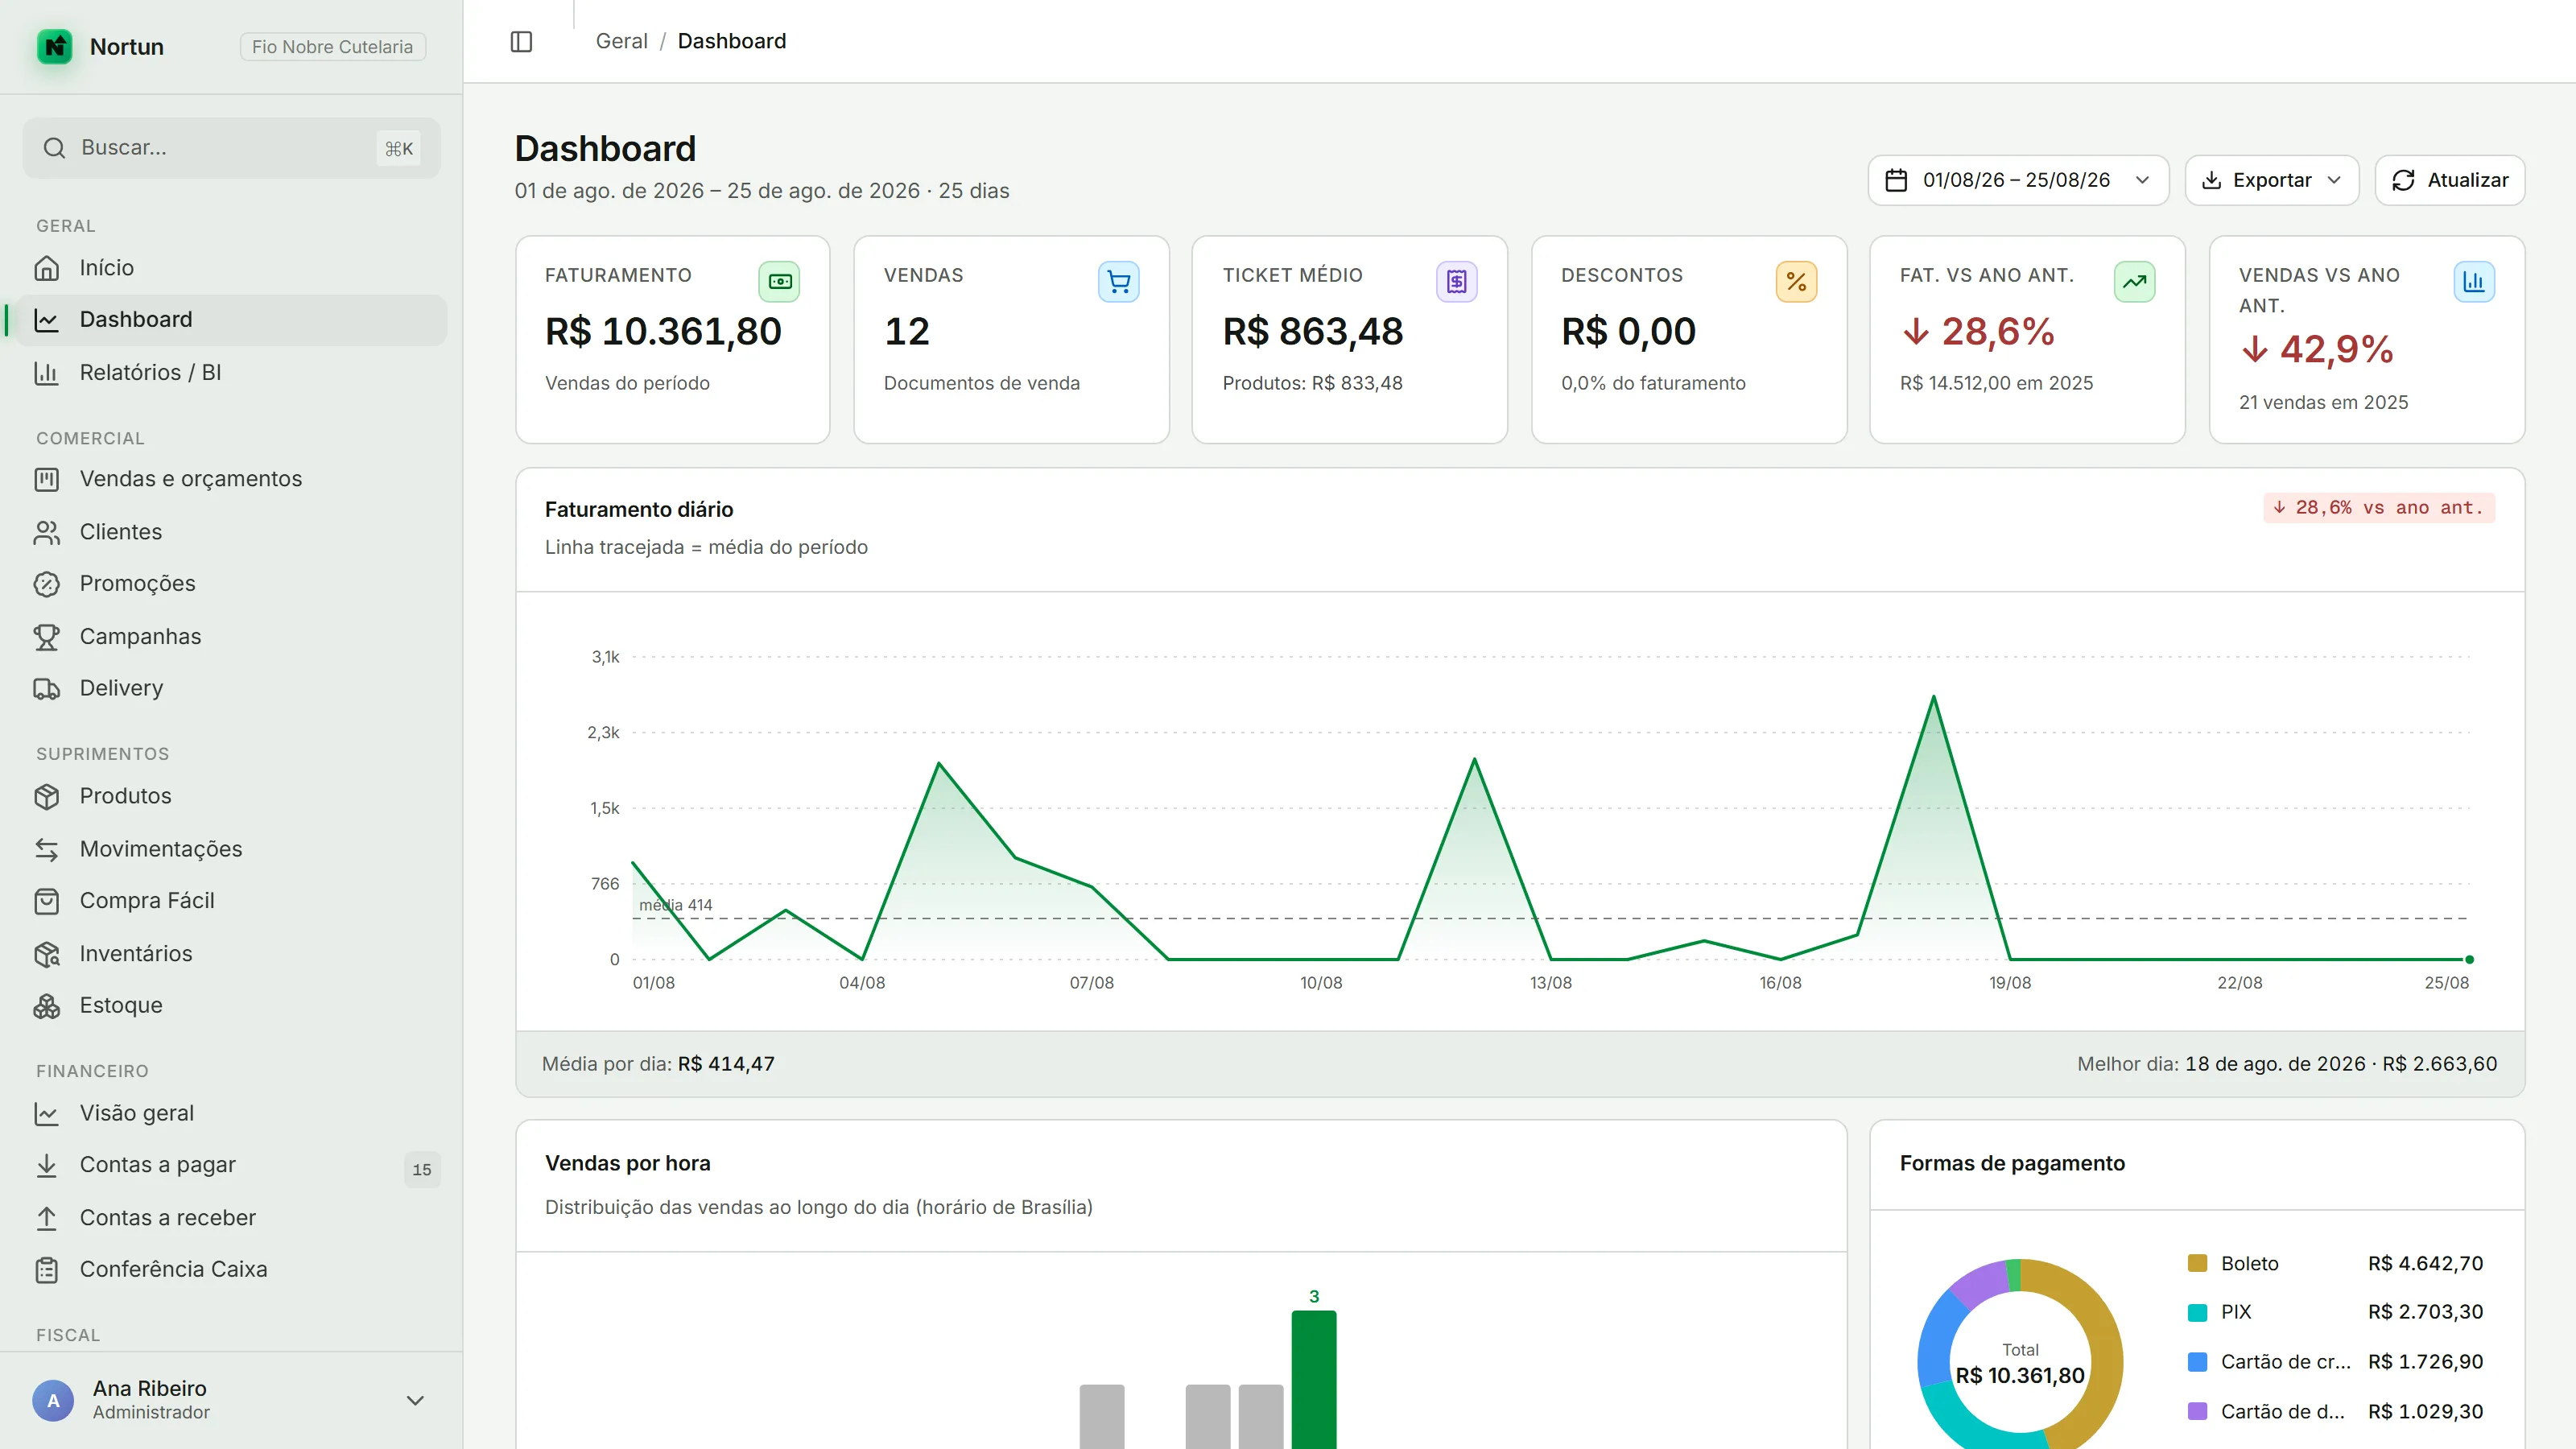Click the donut chart total R$ 10.361,80

[2020, 1376]
